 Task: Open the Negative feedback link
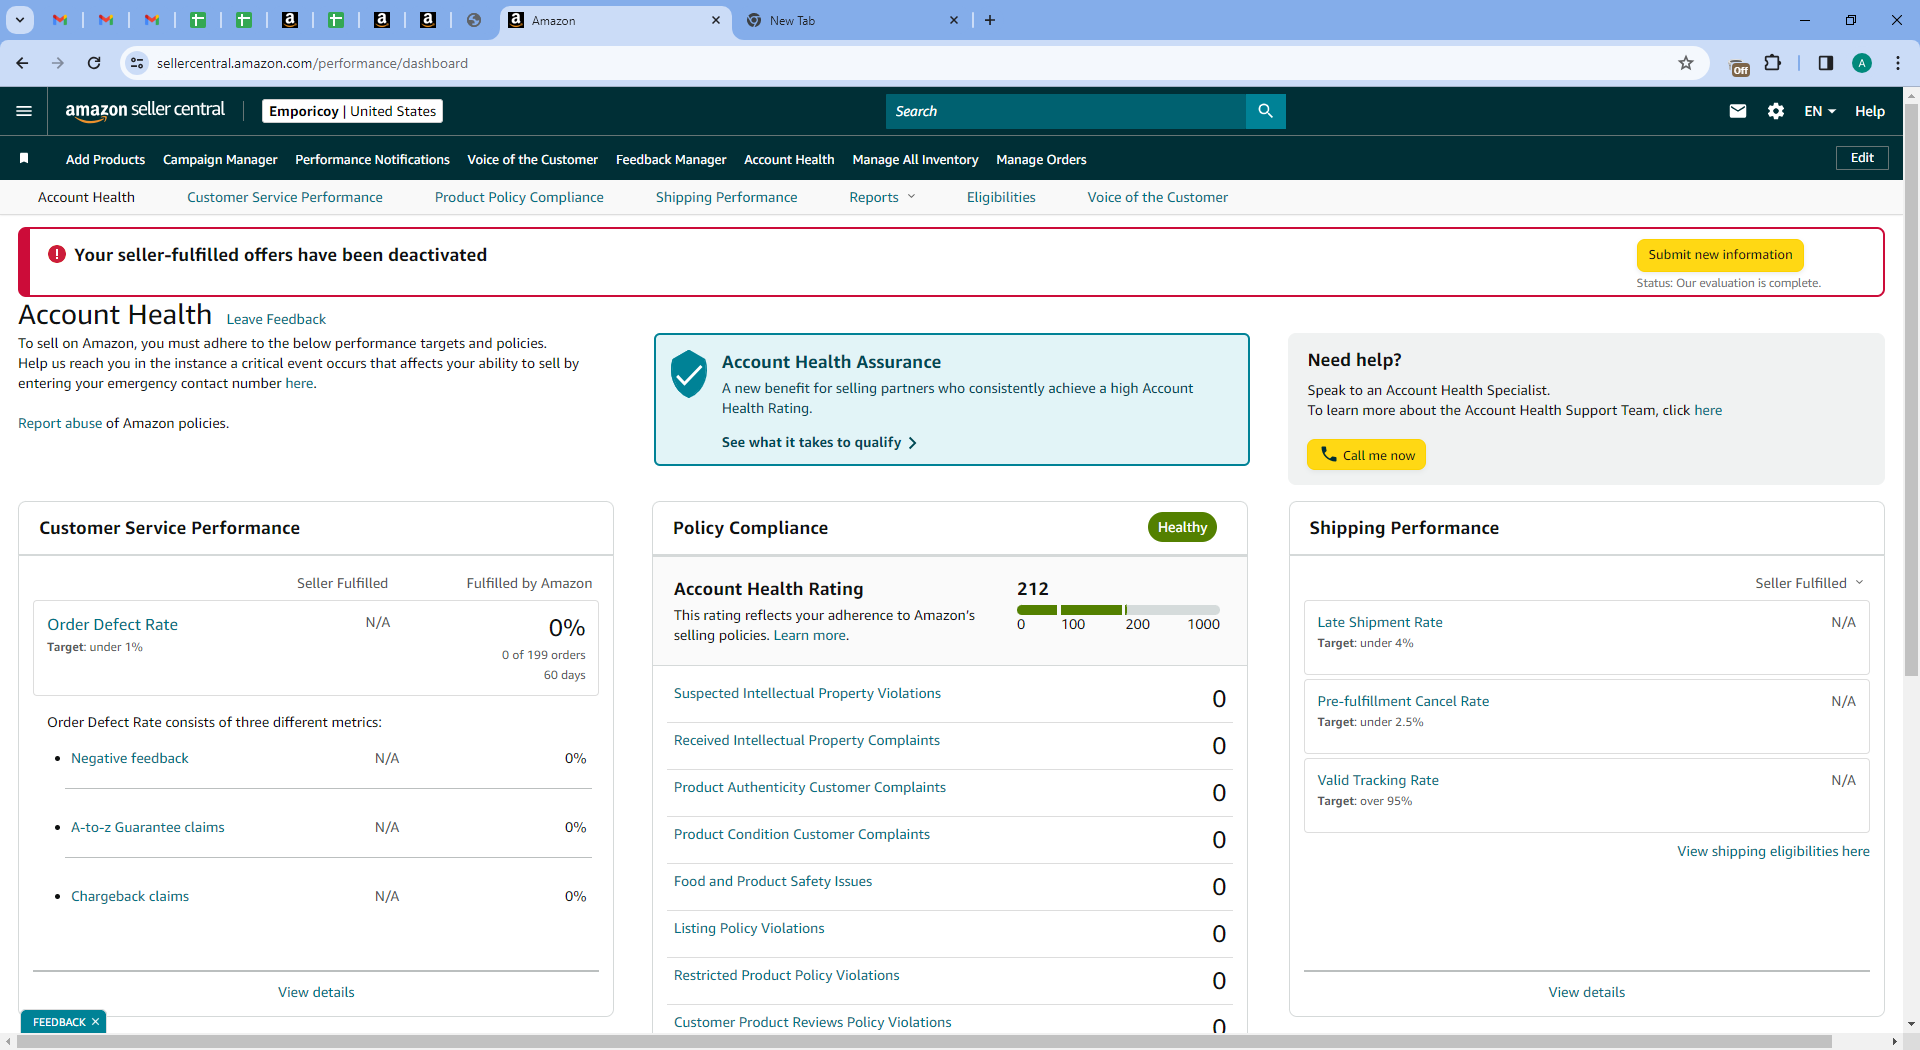130,758
